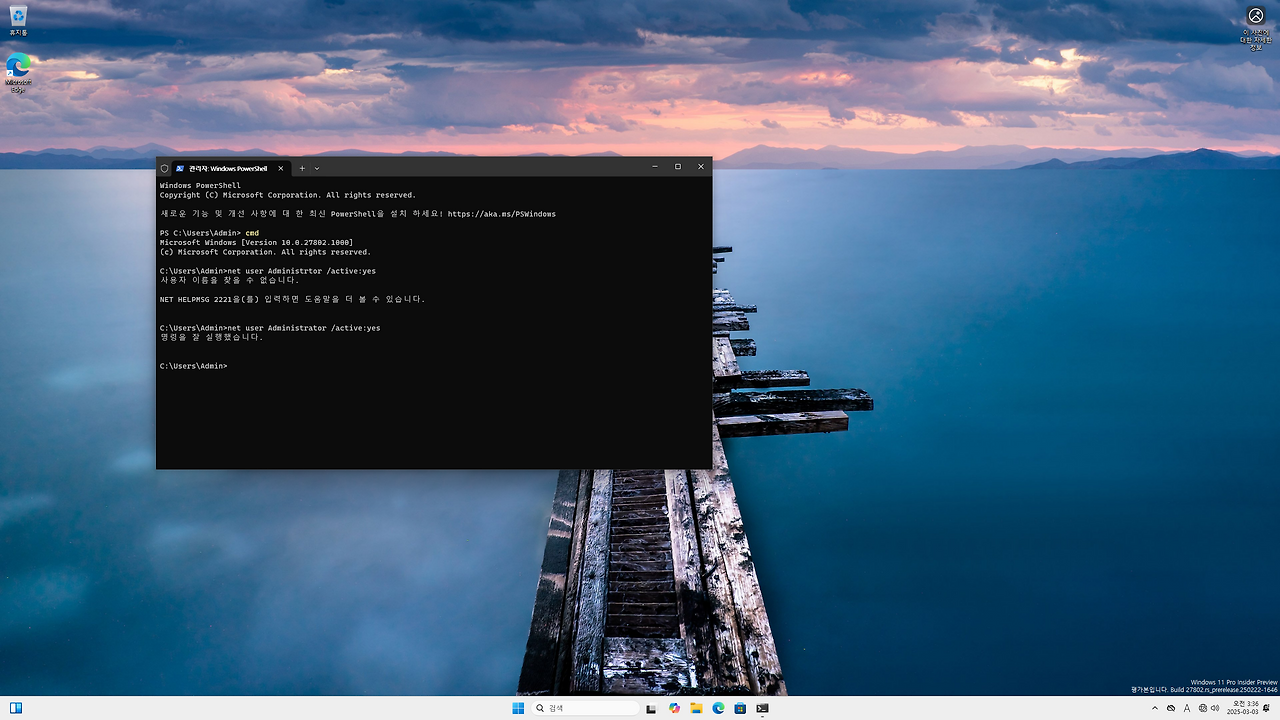
Task: Maximize the terminal window
Action: 678,167
